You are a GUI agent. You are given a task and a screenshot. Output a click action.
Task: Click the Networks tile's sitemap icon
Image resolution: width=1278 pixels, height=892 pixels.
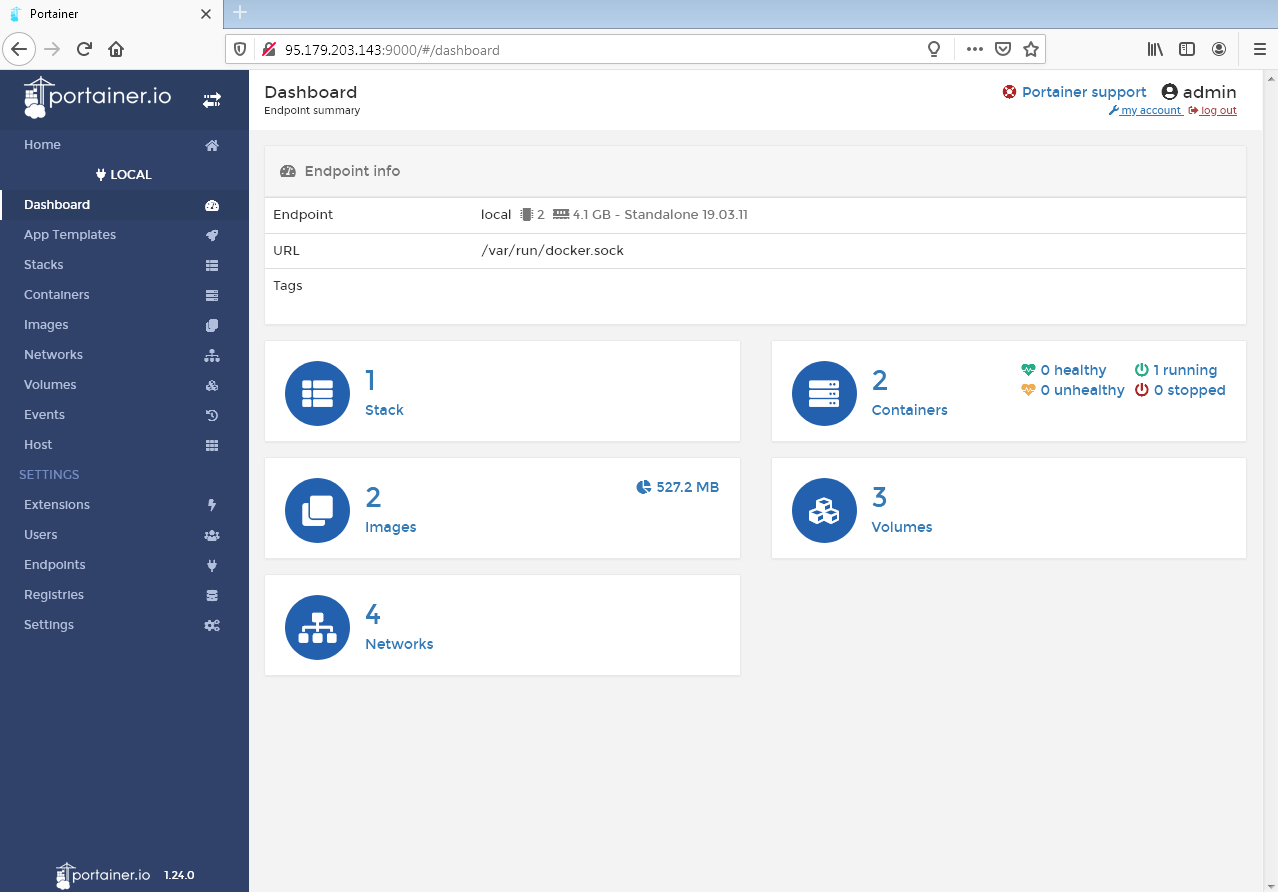tap(317, 627)
